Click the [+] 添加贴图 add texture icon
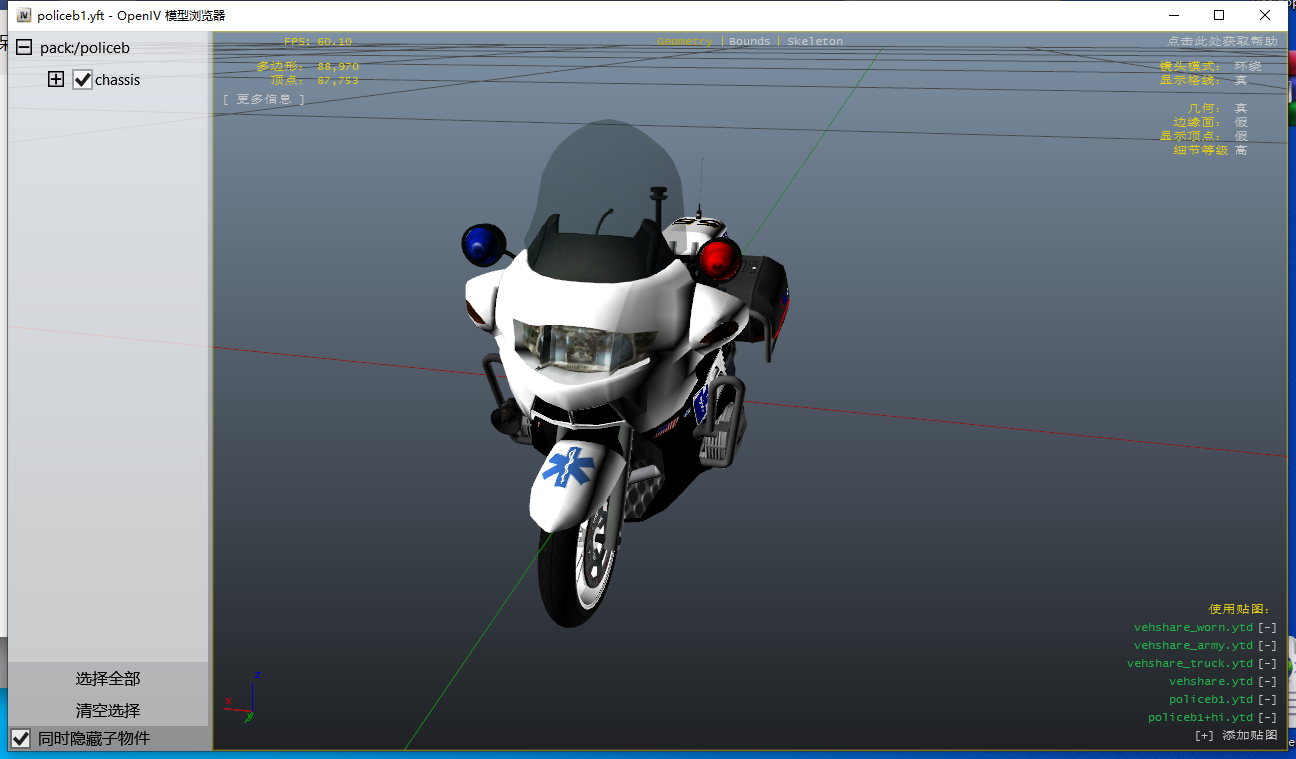 point(1204,735)
